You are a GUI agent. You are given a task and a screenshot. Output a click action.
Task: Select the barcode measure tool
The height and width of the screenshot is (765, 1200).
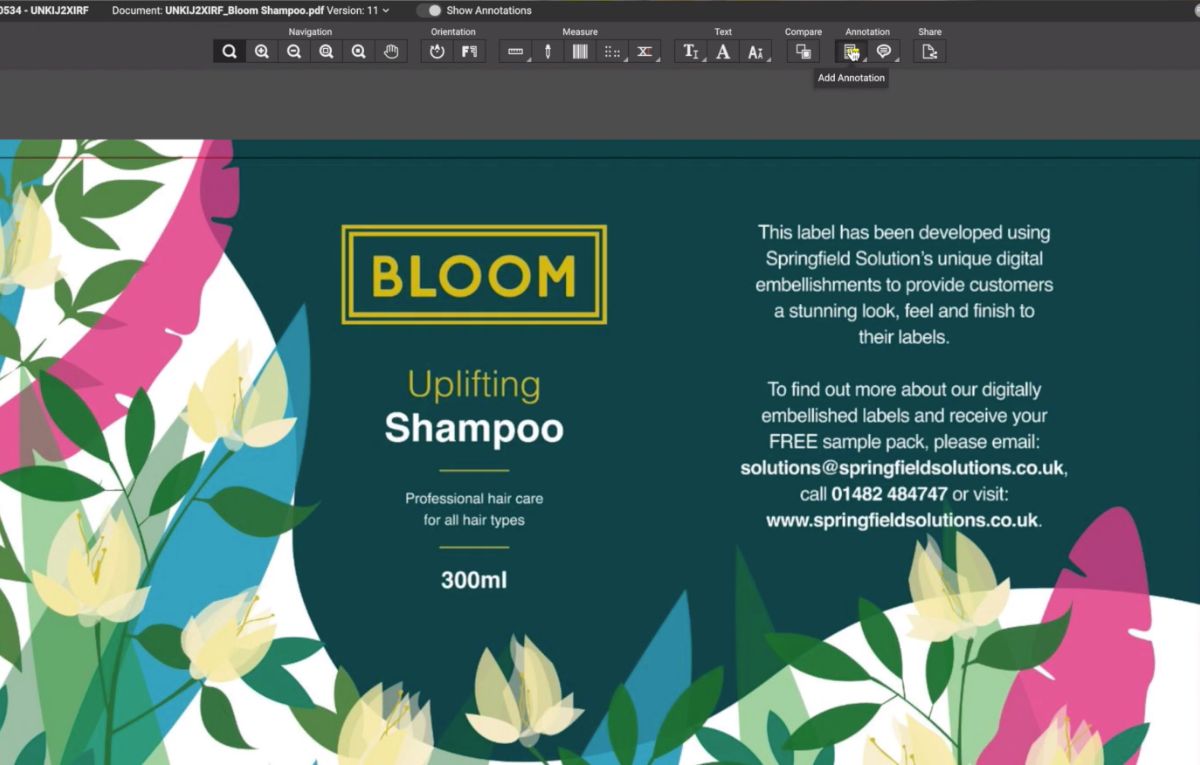pyautogui.click(x=580, y=52)
